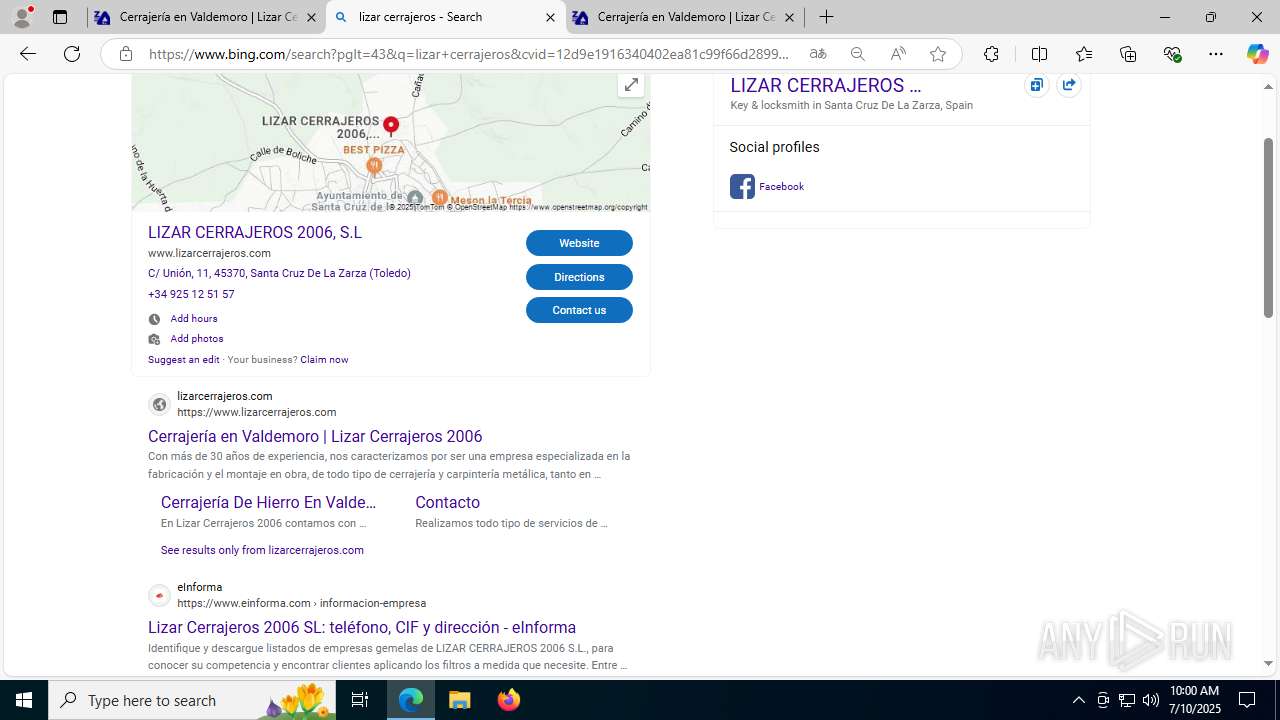
Task: Click the taskbar search box
Action: point(192,700)
